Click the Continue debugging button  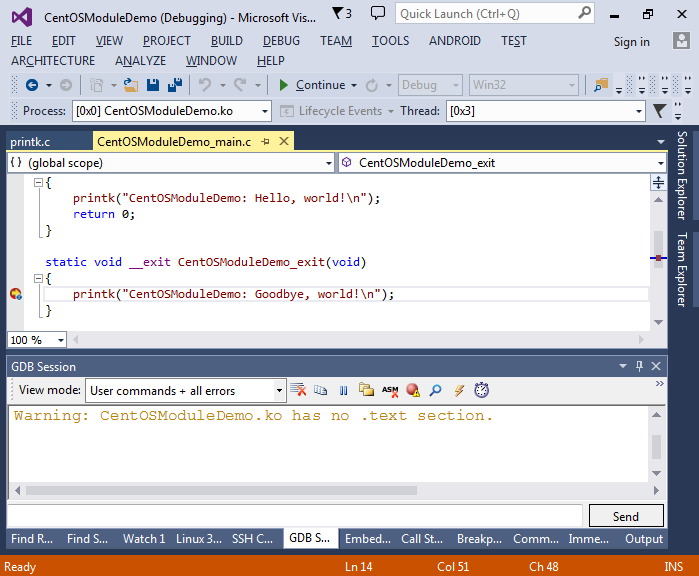coord(312,85)
